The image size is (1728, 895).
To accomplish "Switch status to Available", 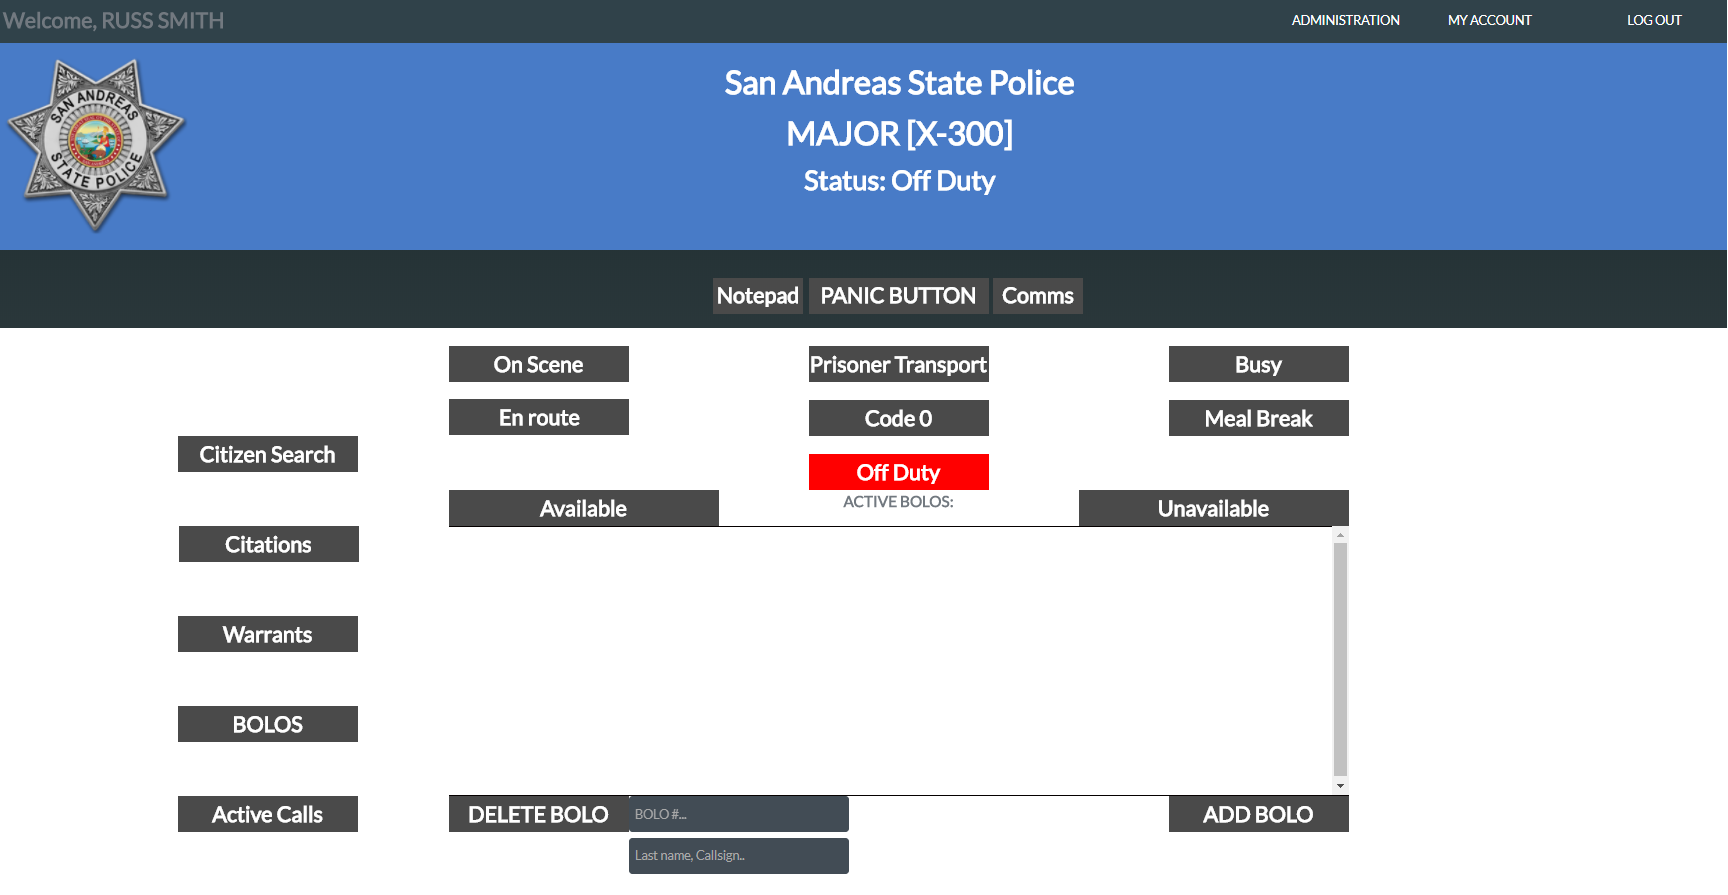I will pos(584,508).
